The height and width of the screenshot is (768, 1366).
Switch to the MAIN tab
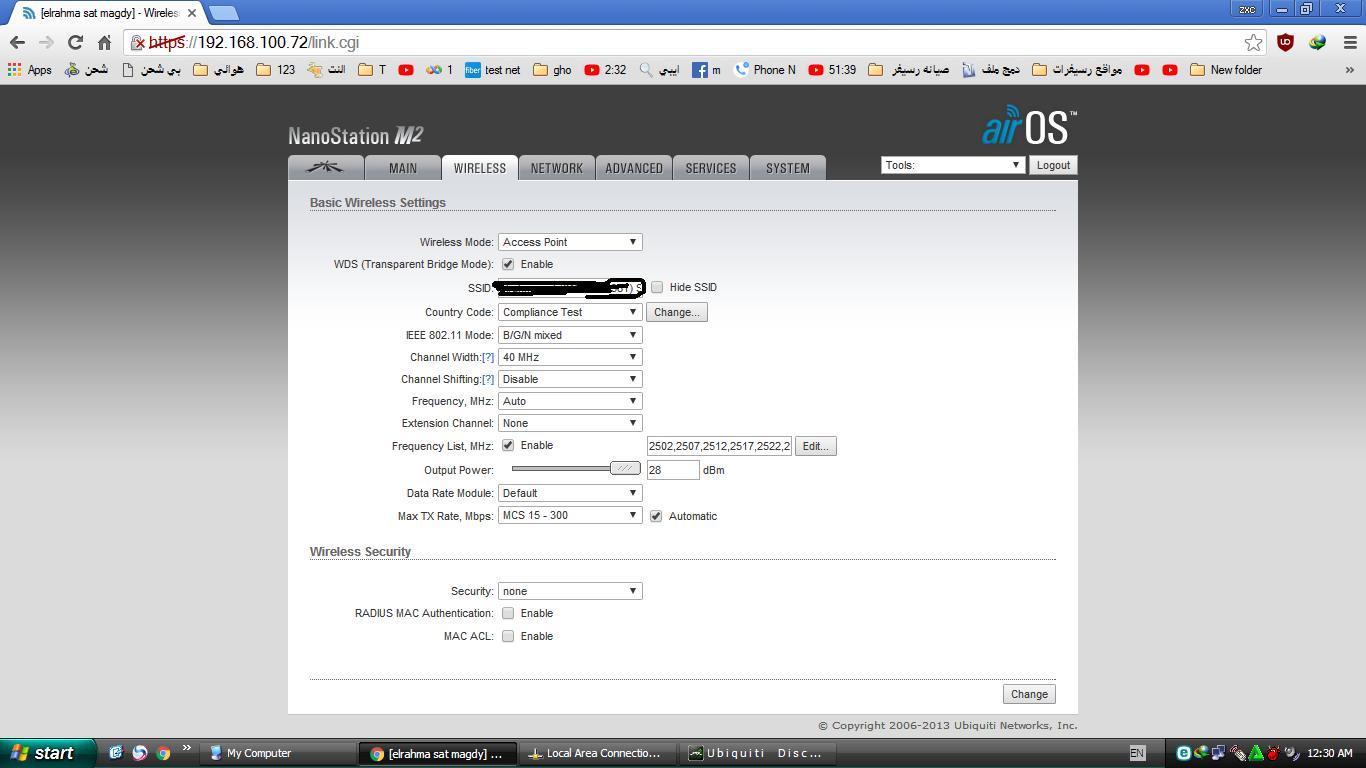403,168
